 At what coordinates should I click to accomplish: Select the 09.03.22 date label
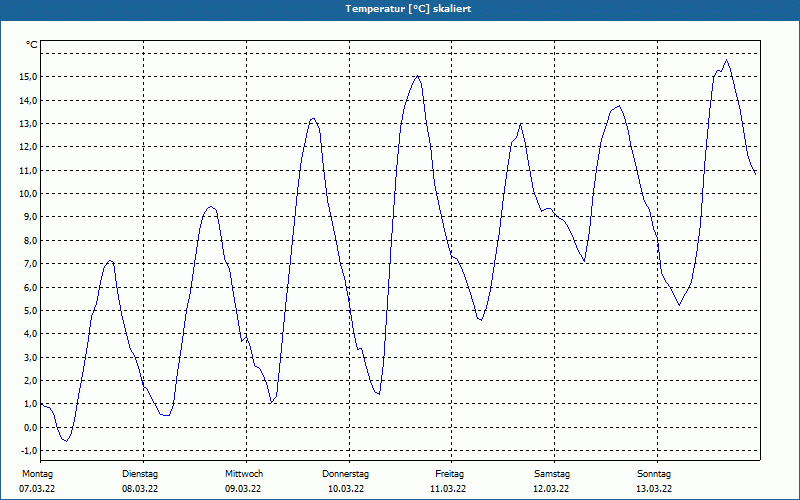point(243,489)
